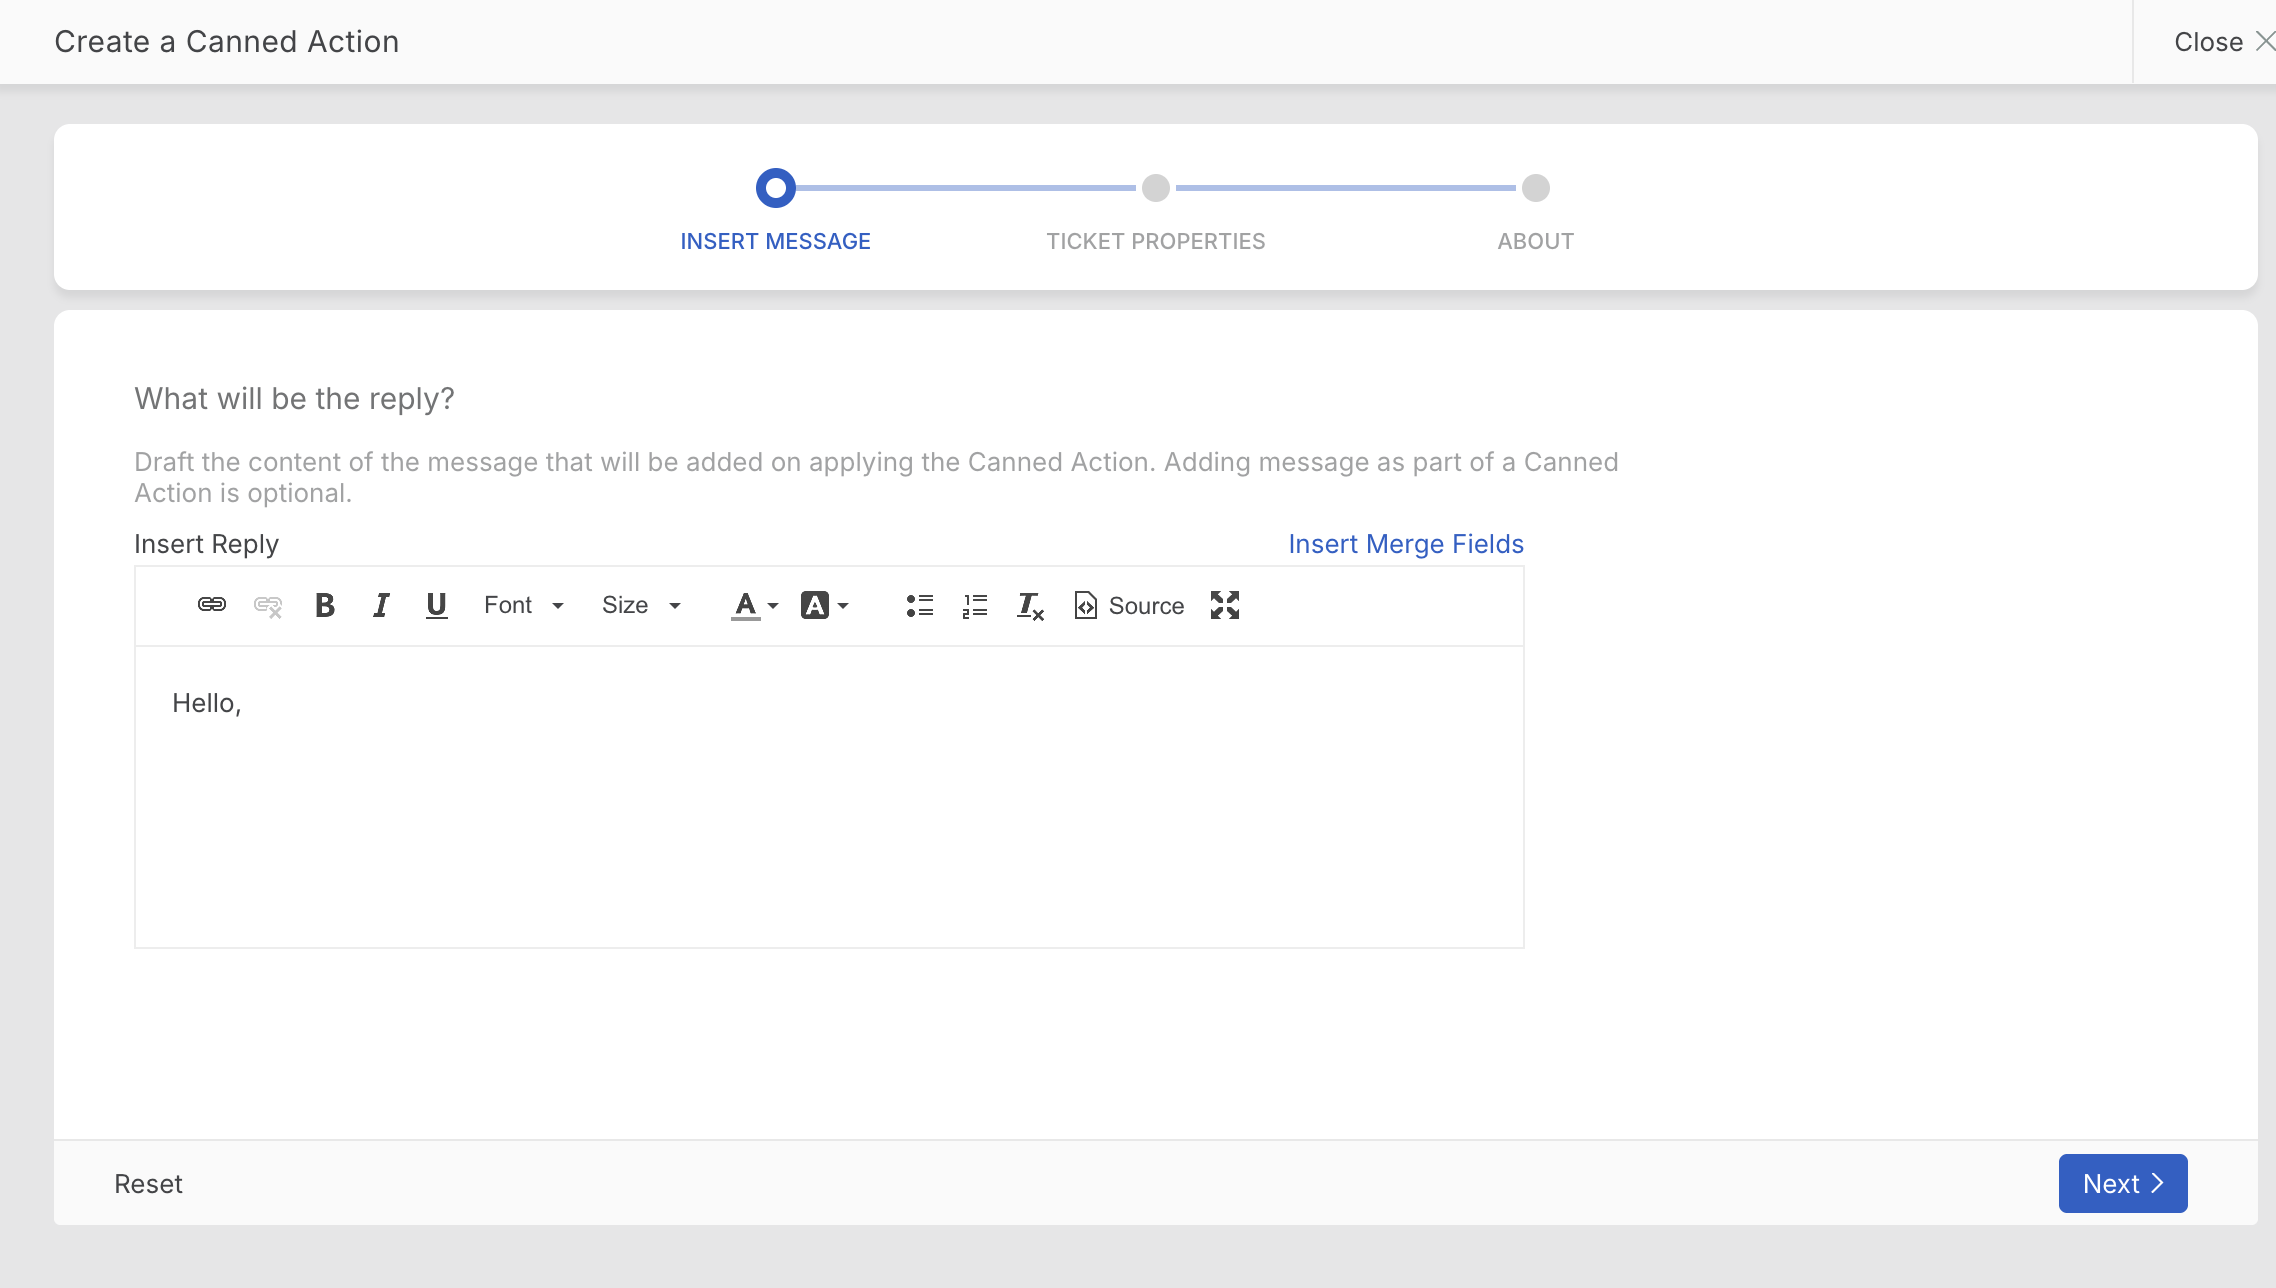Viewport: 2276px width, 1288px height.
Task: Insert a numbered list
Action: [x=975, y=605]
